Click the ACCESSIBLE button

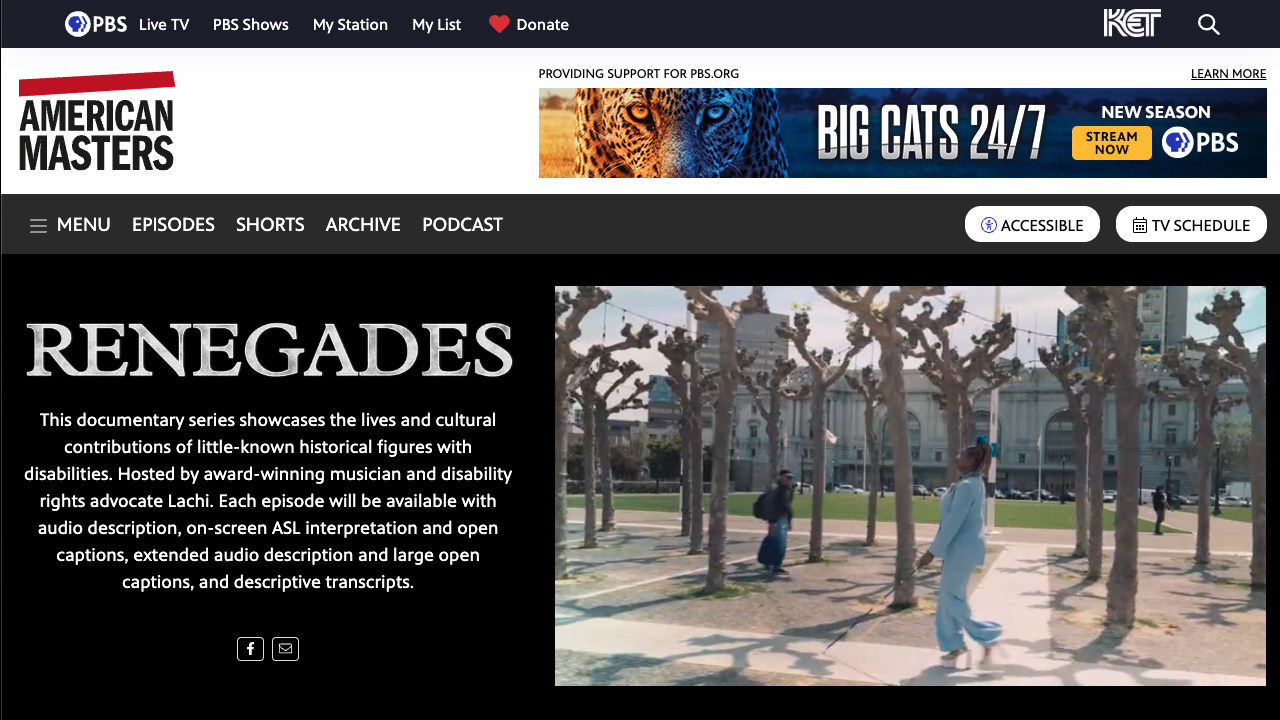point(1032,224)
